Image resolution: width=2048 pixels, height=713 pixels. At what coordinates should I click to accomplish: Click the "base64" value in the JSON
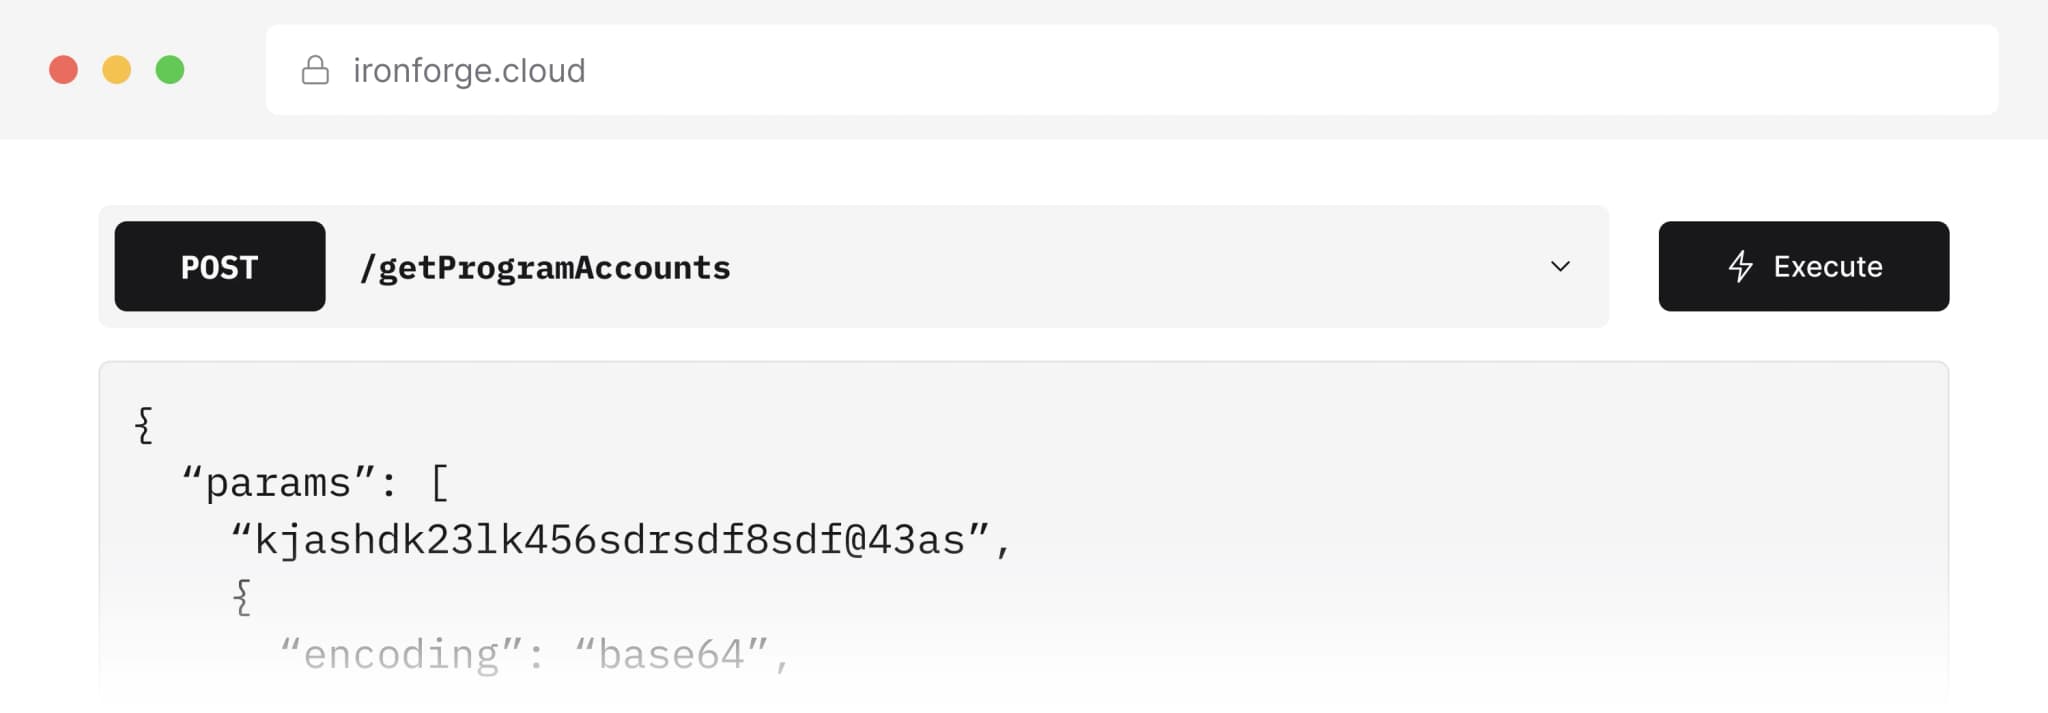(x=671, y=655)
